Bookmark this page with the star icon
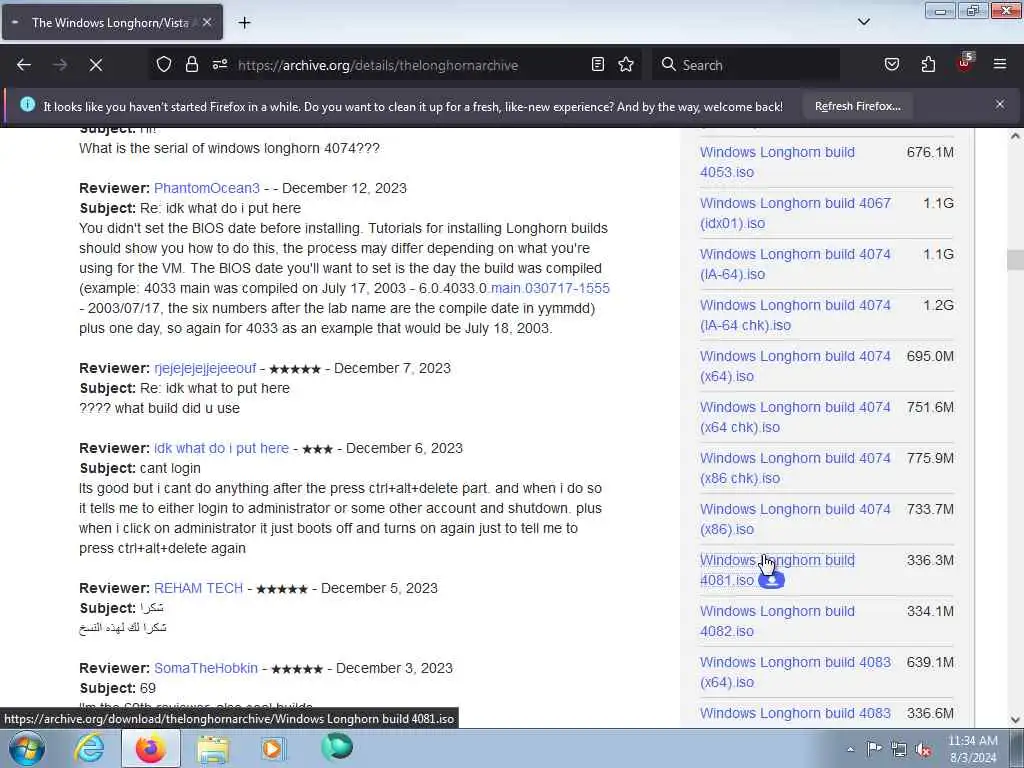 [626, 65]
